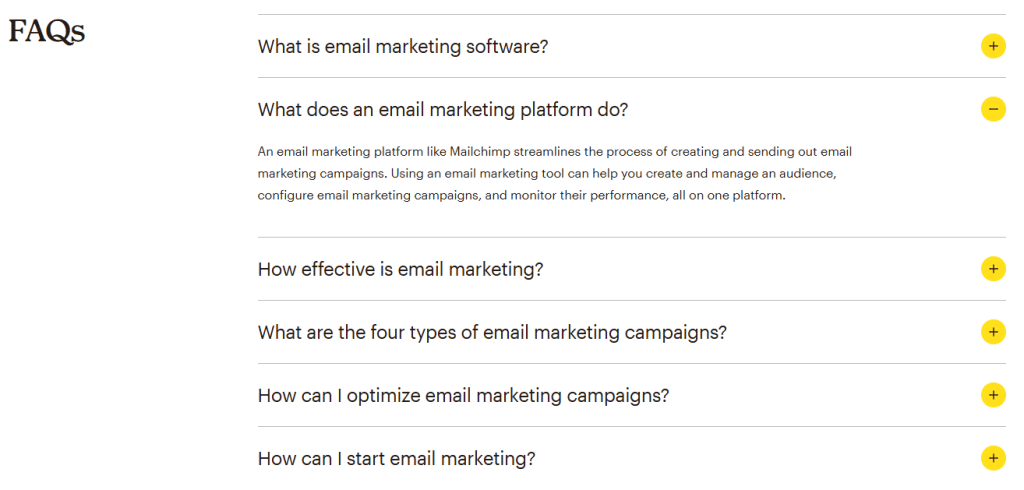Click the minus icon to collapse the open answer
This screenshot has height=490, width=1024.
coord(992,109)
